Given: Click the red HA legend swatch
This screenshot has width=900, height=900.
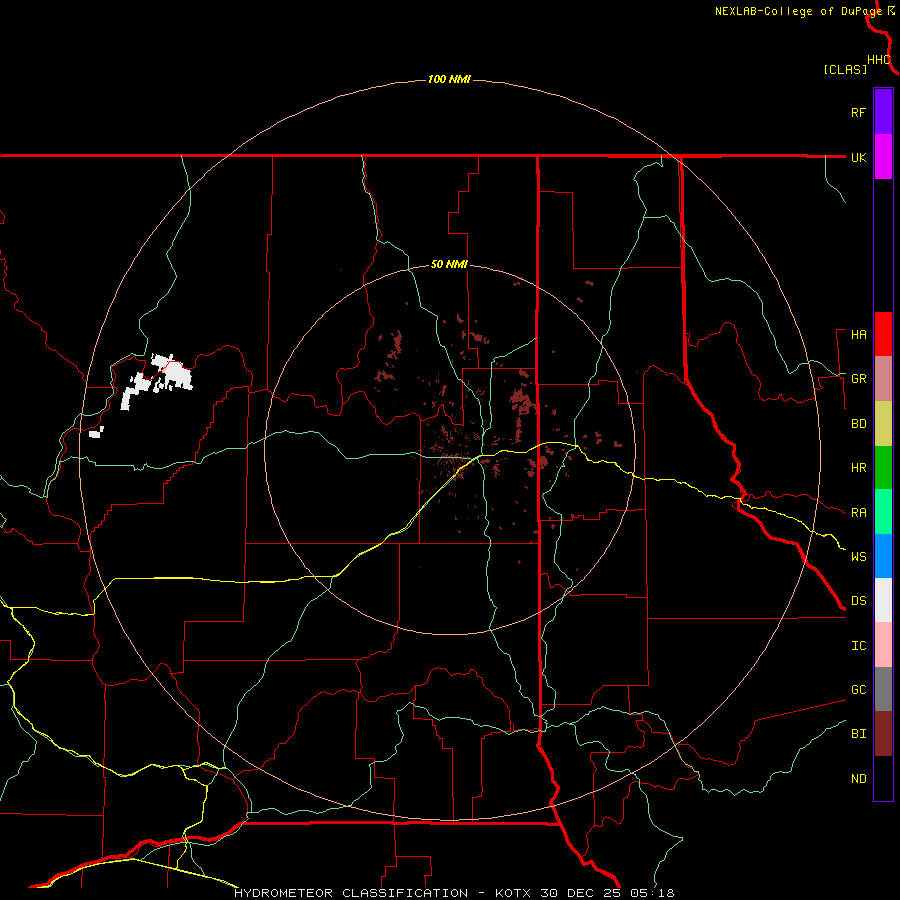Looking at the screenshot, I should tap(883, 334).
